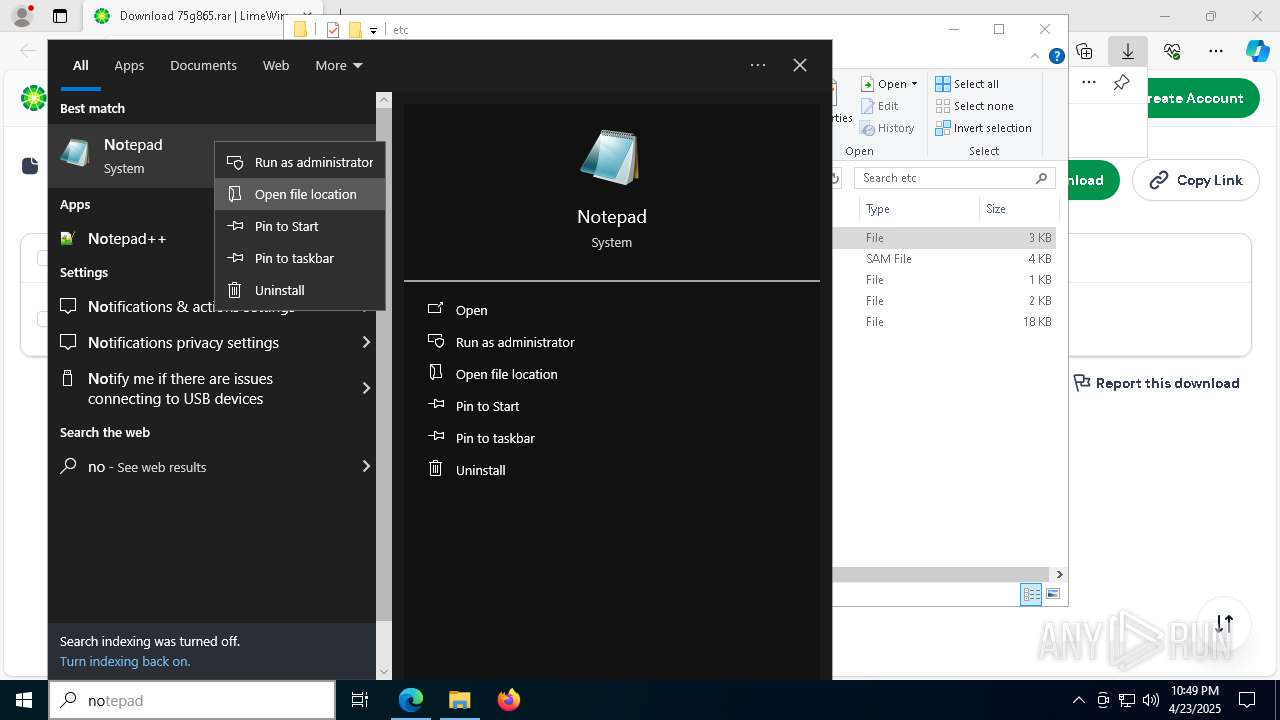Expand Notify me about USB issues result
Image resolution: width=1280 pixels, height=720 pixels.
pyautogui.click(x=366, y=388)
